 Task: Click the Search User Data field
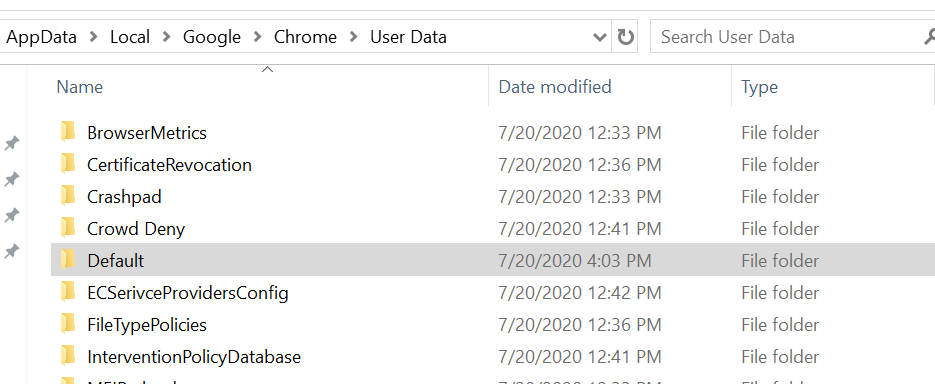click(787, 37)
